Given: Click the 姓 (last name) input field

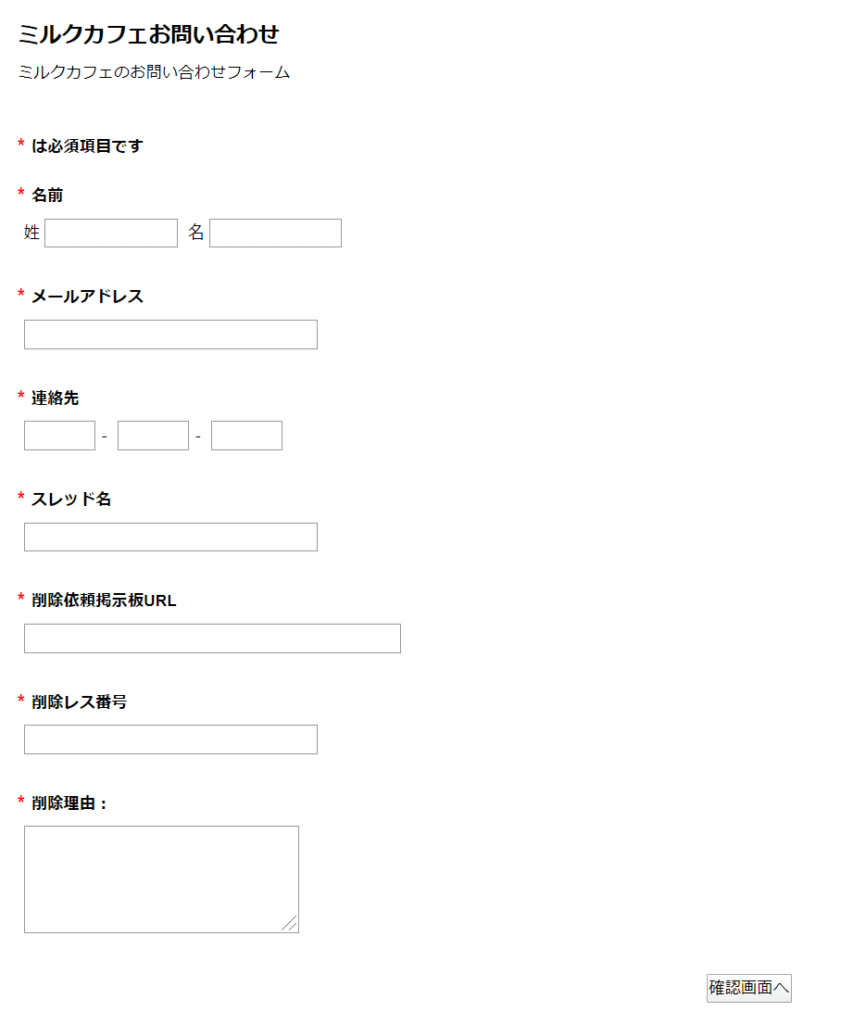Looking at the screenshot, I should [x=111, y=233].
